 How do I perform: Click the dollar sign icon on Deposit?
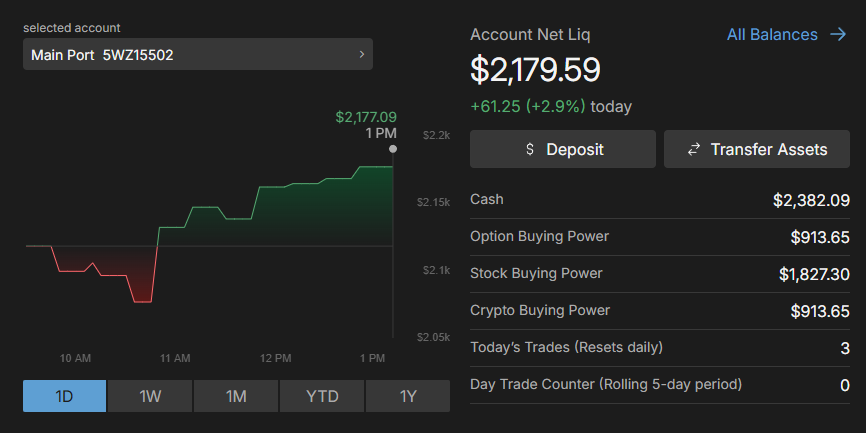click(x=530, y=150)
